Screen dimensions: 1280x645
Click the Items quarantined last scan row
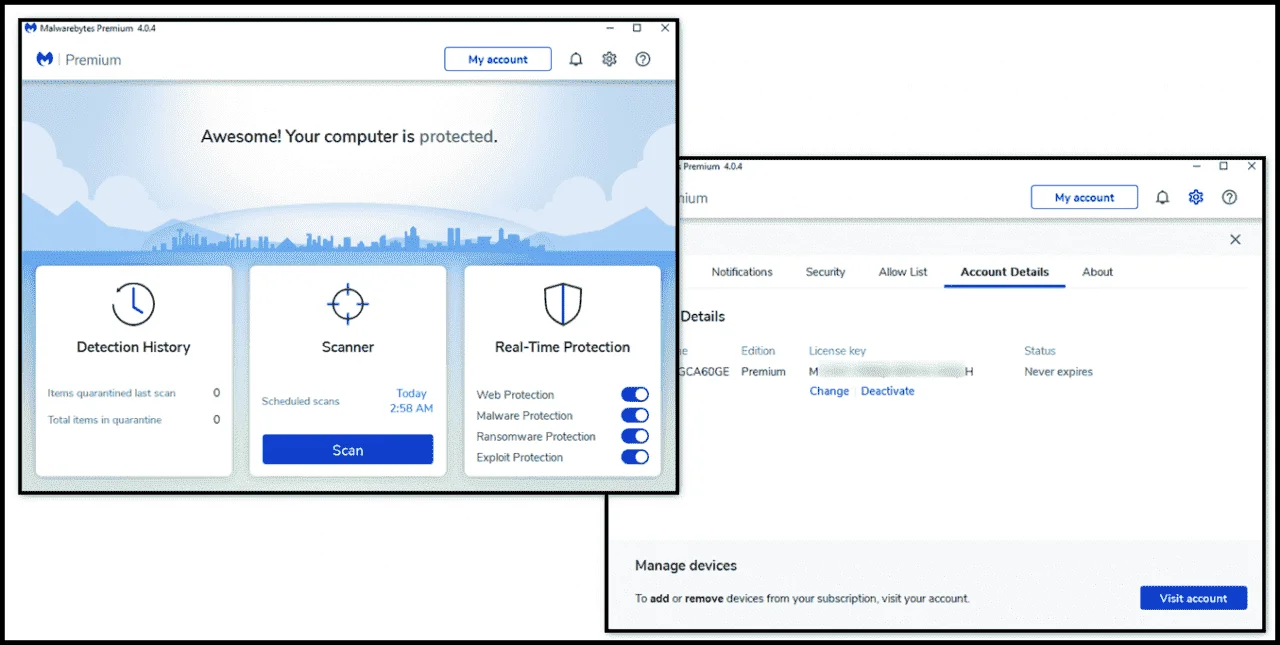coord(134,393)
